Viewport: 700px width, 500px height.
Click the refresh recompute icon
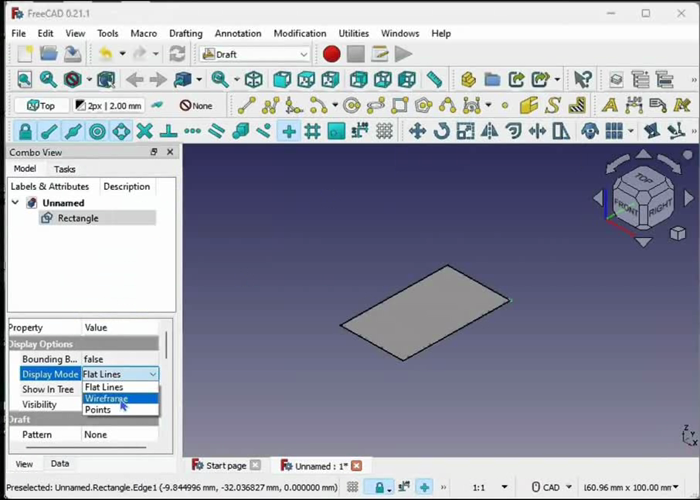point(177,54)
